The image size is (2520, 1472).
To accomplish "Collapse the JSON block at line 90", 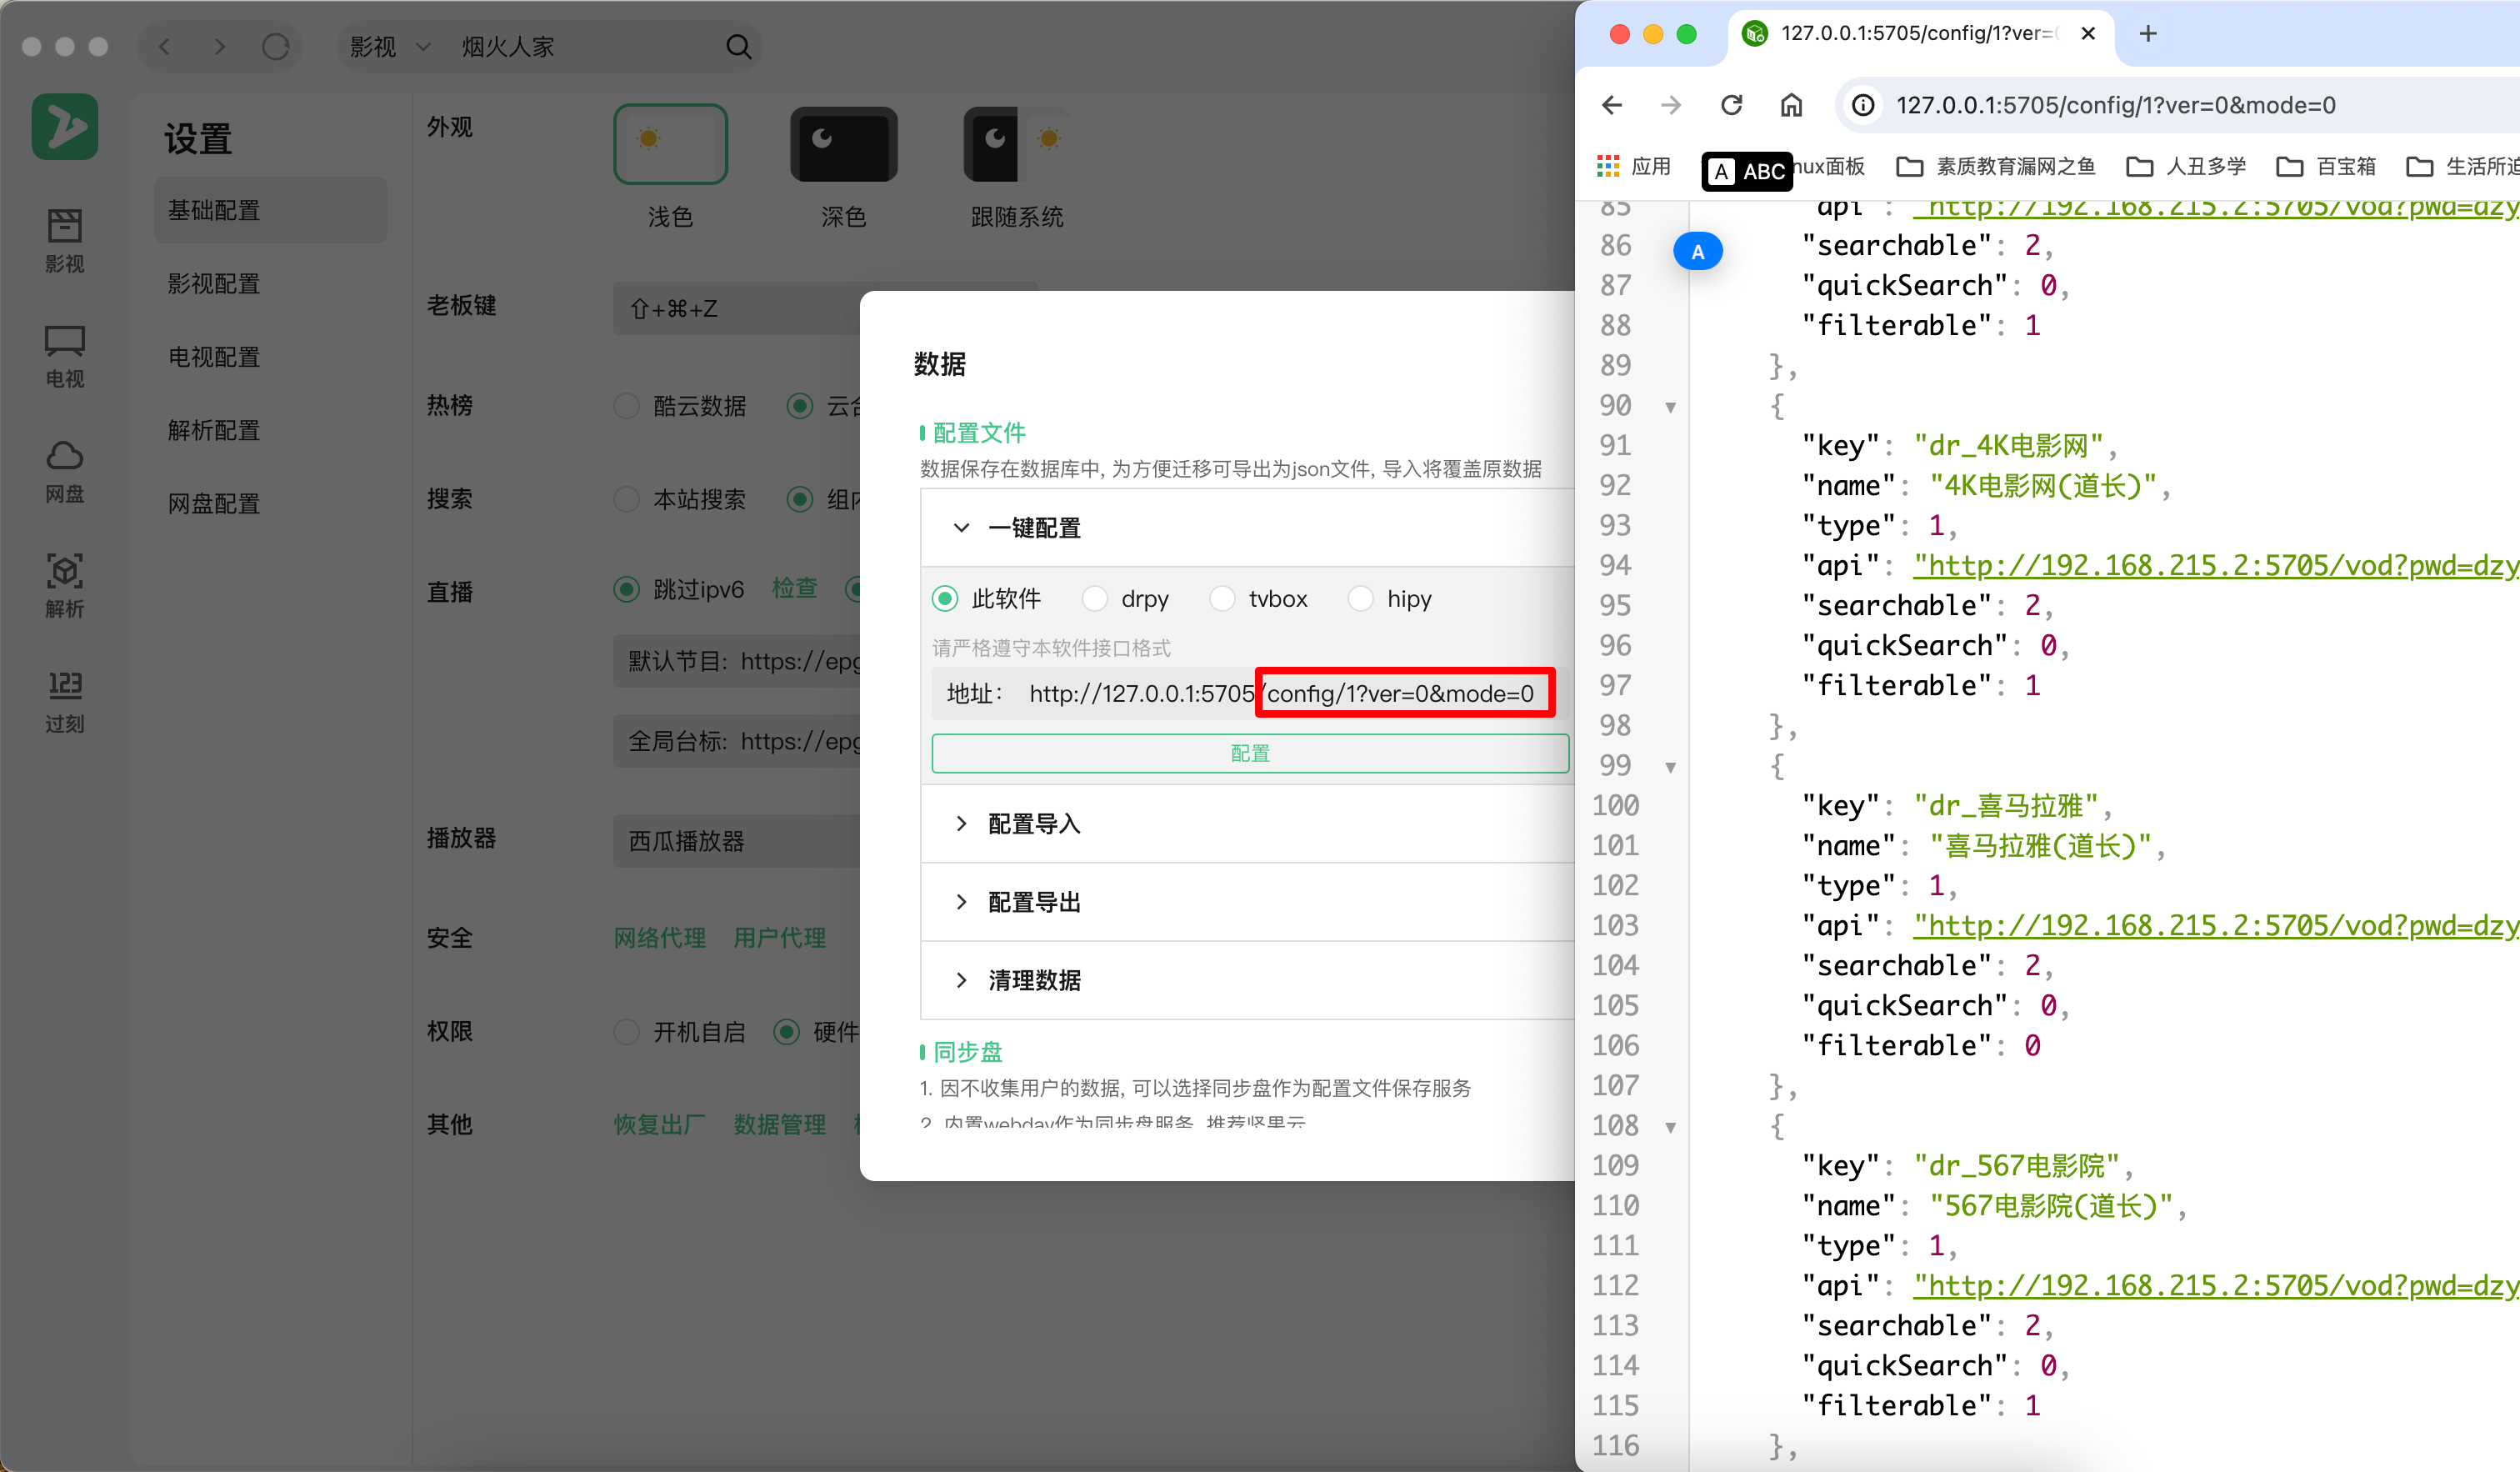I will coord(1671,406).
